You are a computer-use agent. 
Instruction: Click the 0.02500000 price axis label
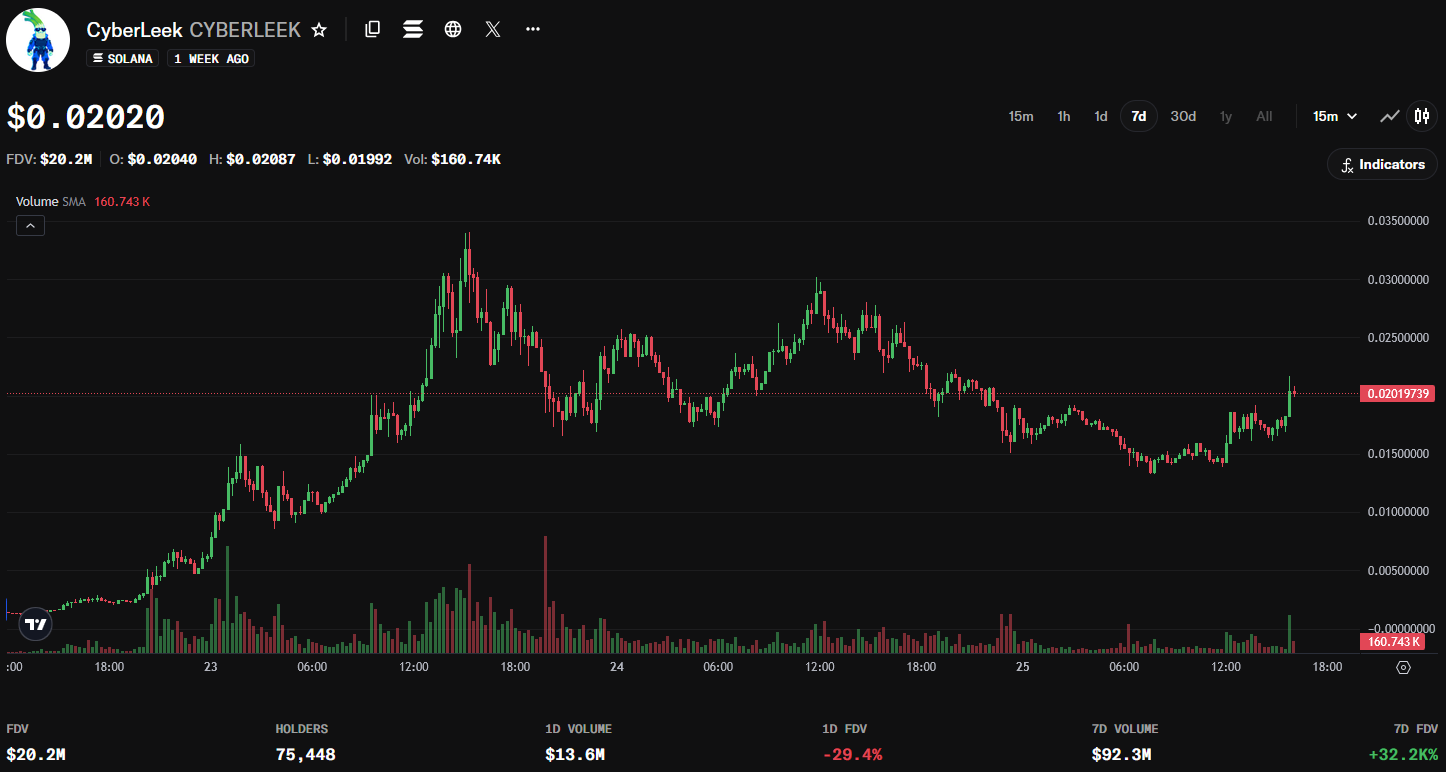[x=1400, y=338]
